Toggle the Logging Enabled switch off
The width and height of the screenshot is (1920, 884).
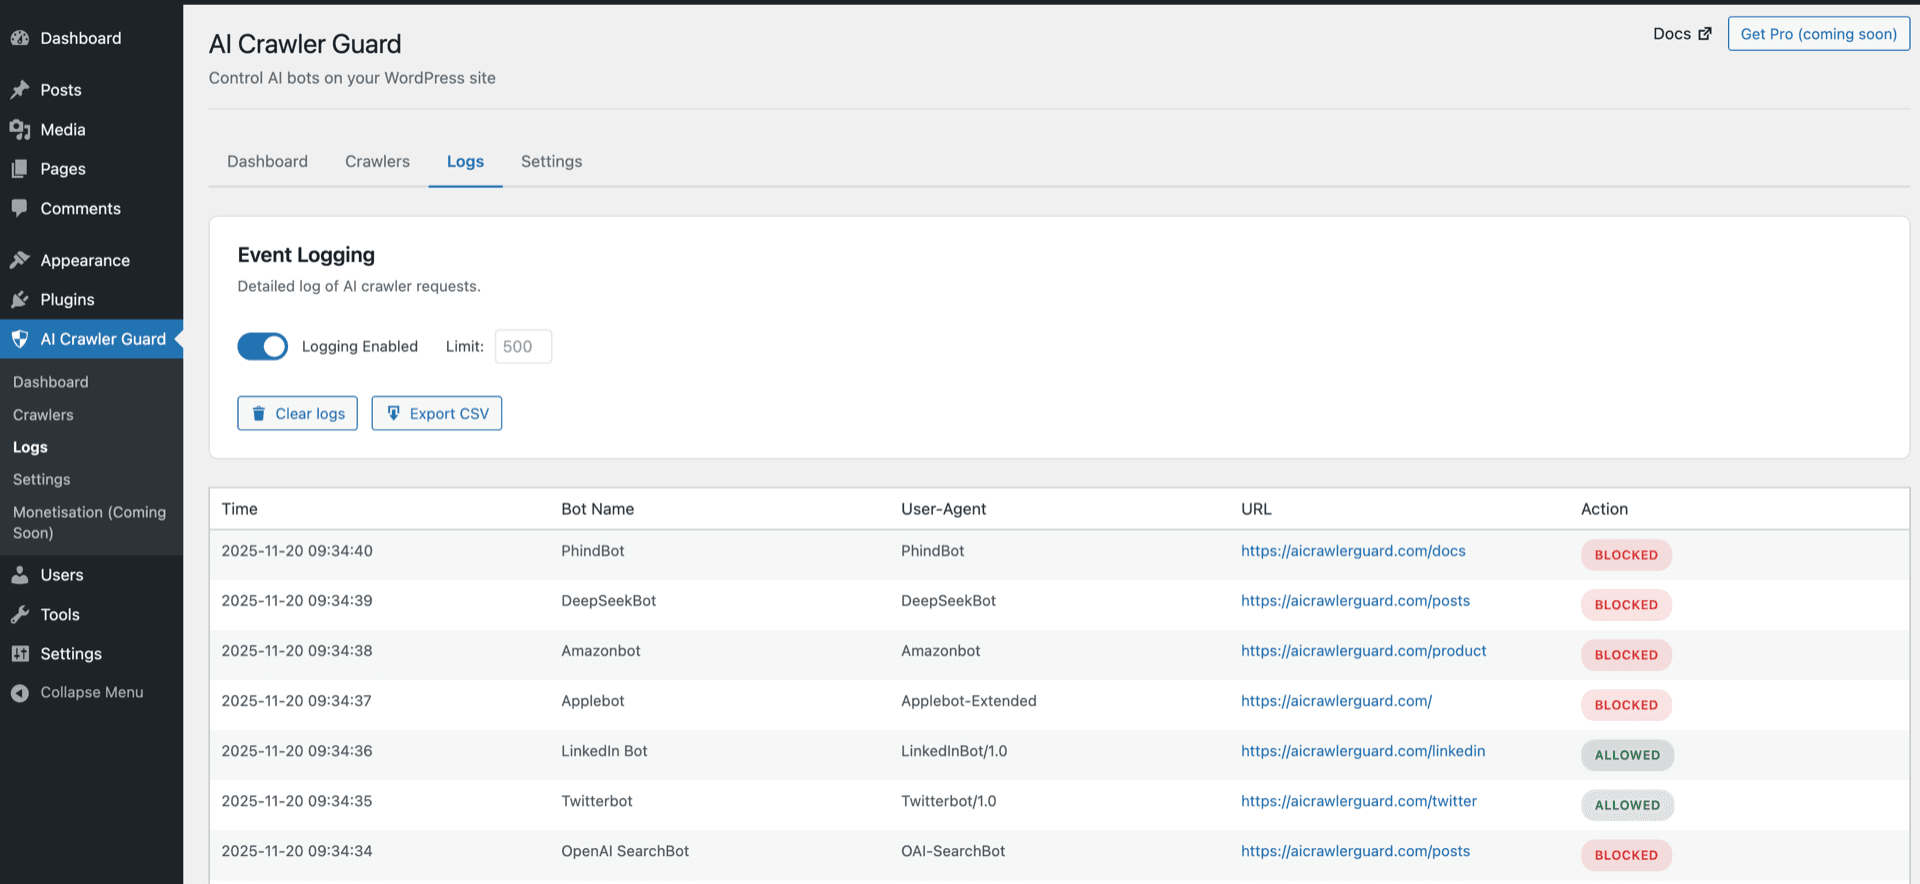262,346
